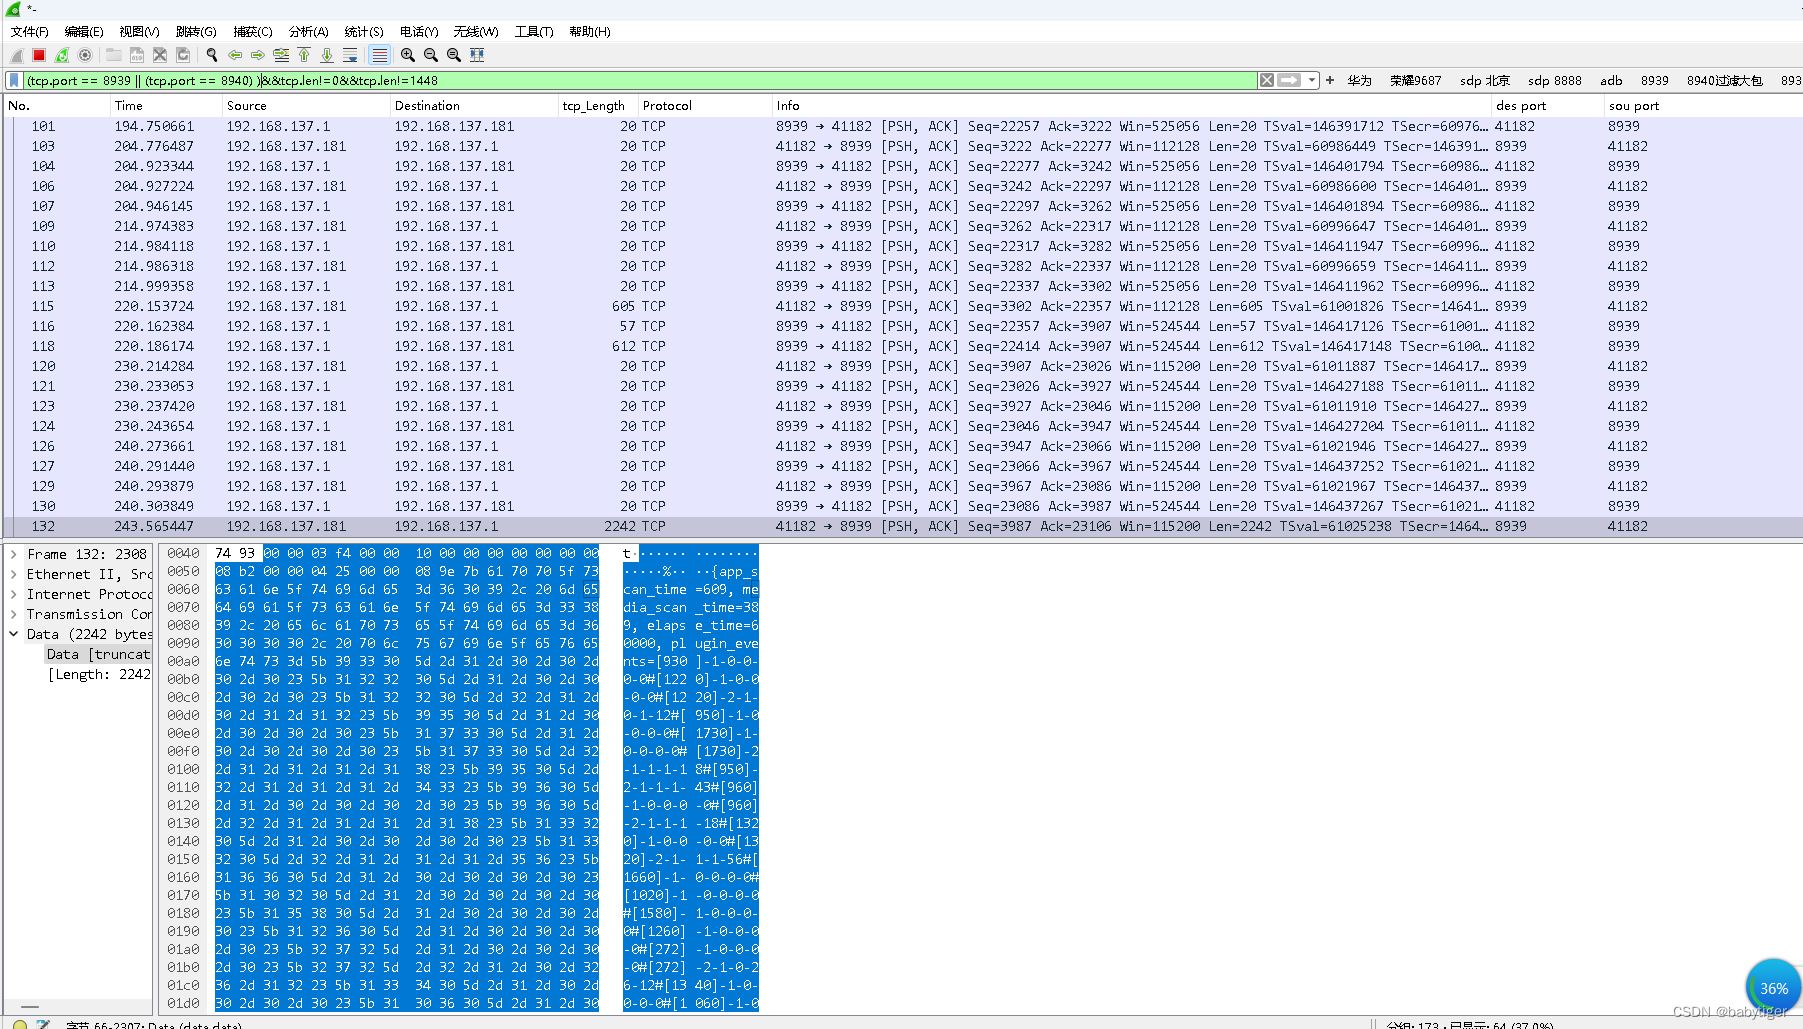Close capture file X icon in toolbar
This screenshot has height=1029, width=1803.
point(160,55)
